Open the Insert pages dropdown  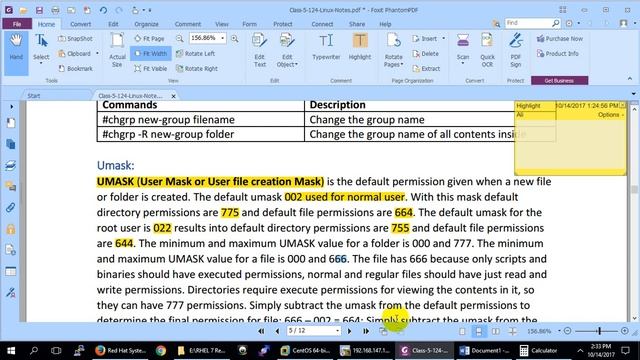444,38
